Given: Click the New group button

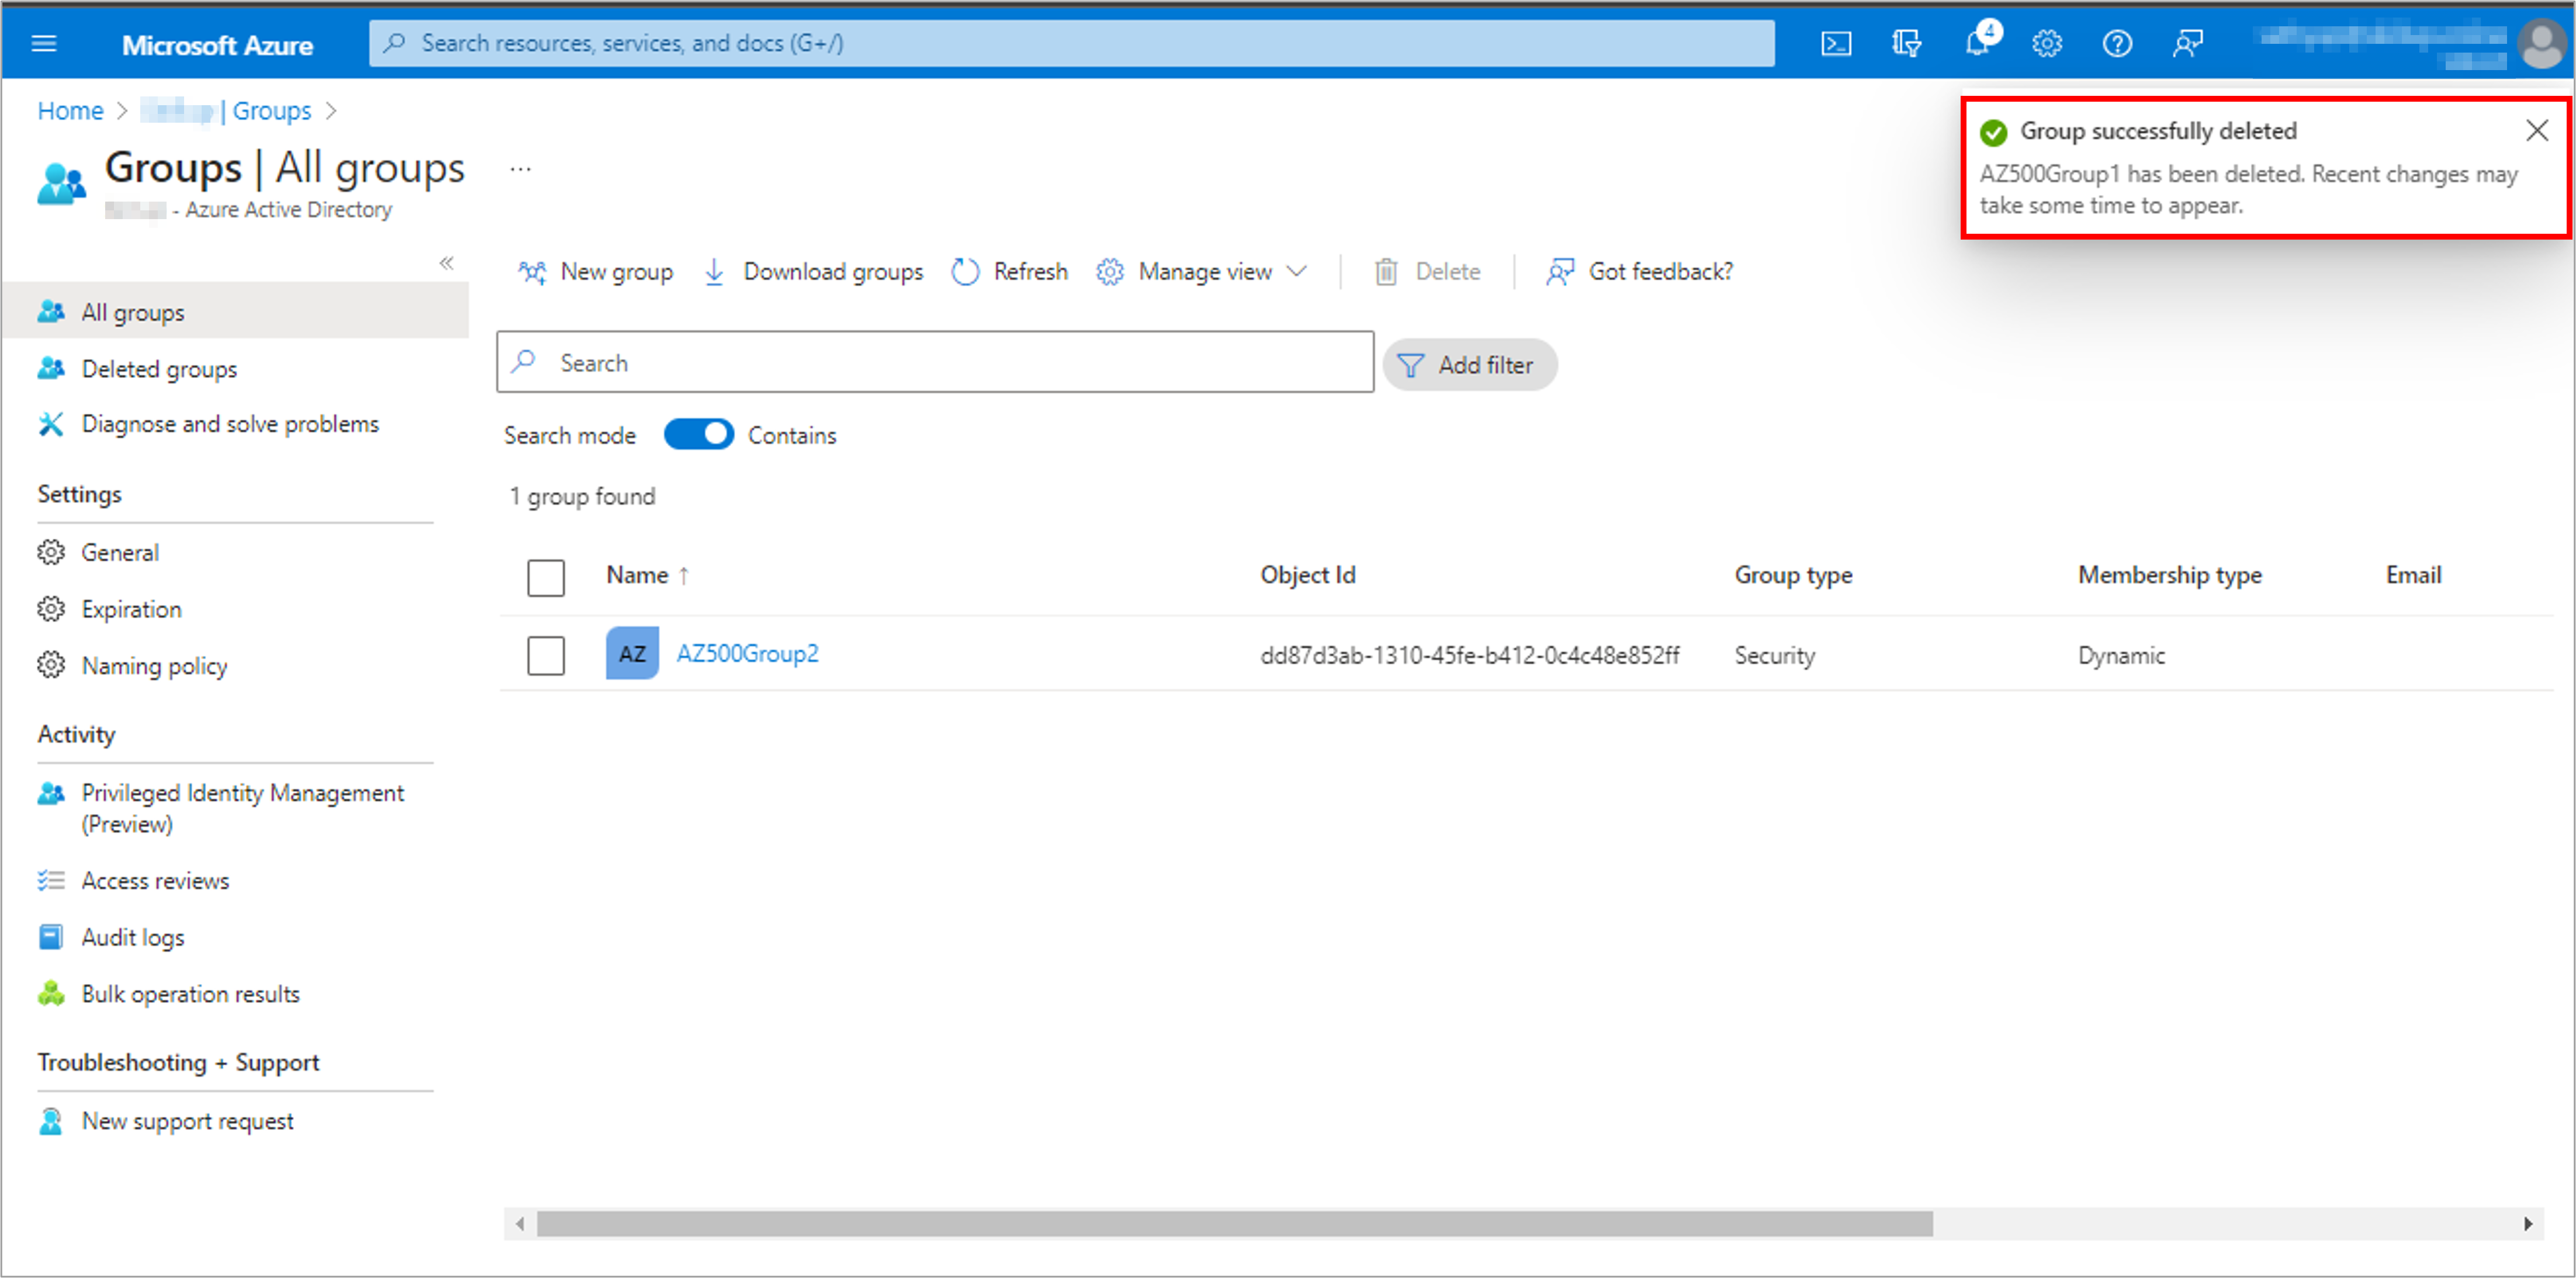Looking at the screenshot, I should (595, 271).
